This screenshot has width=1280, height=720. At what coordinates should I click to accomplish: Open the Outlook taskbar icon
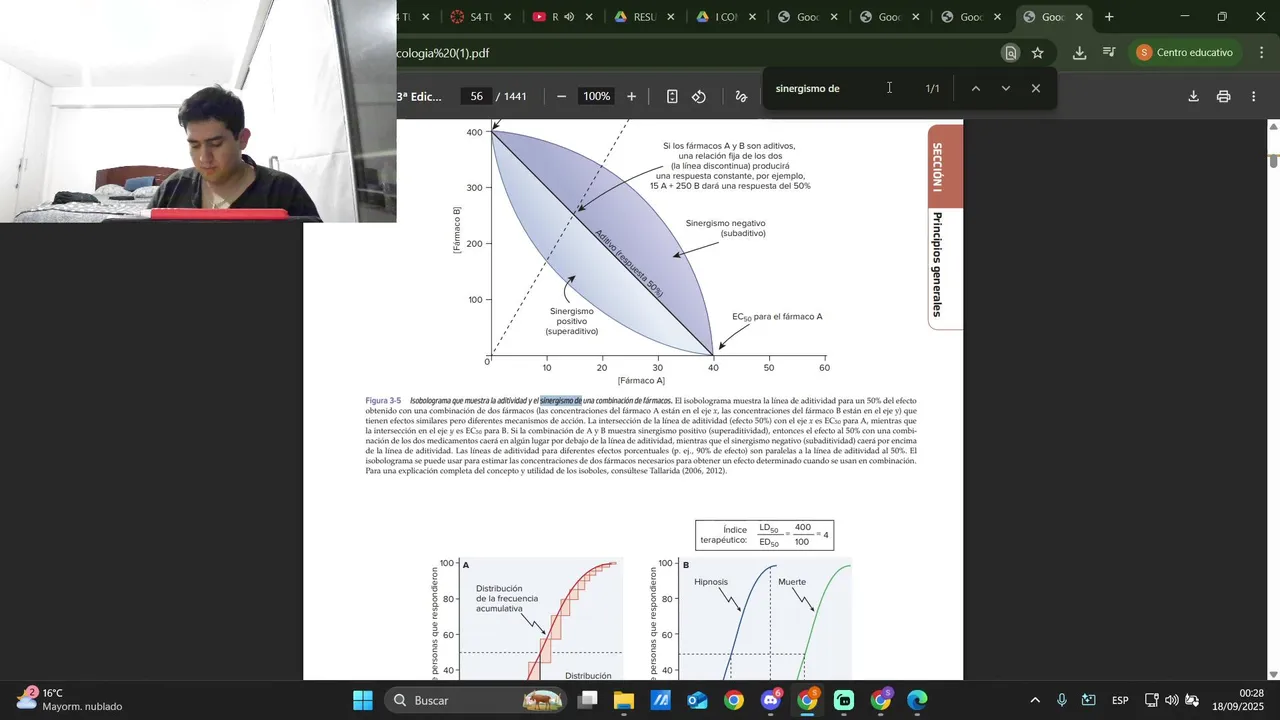698,700
